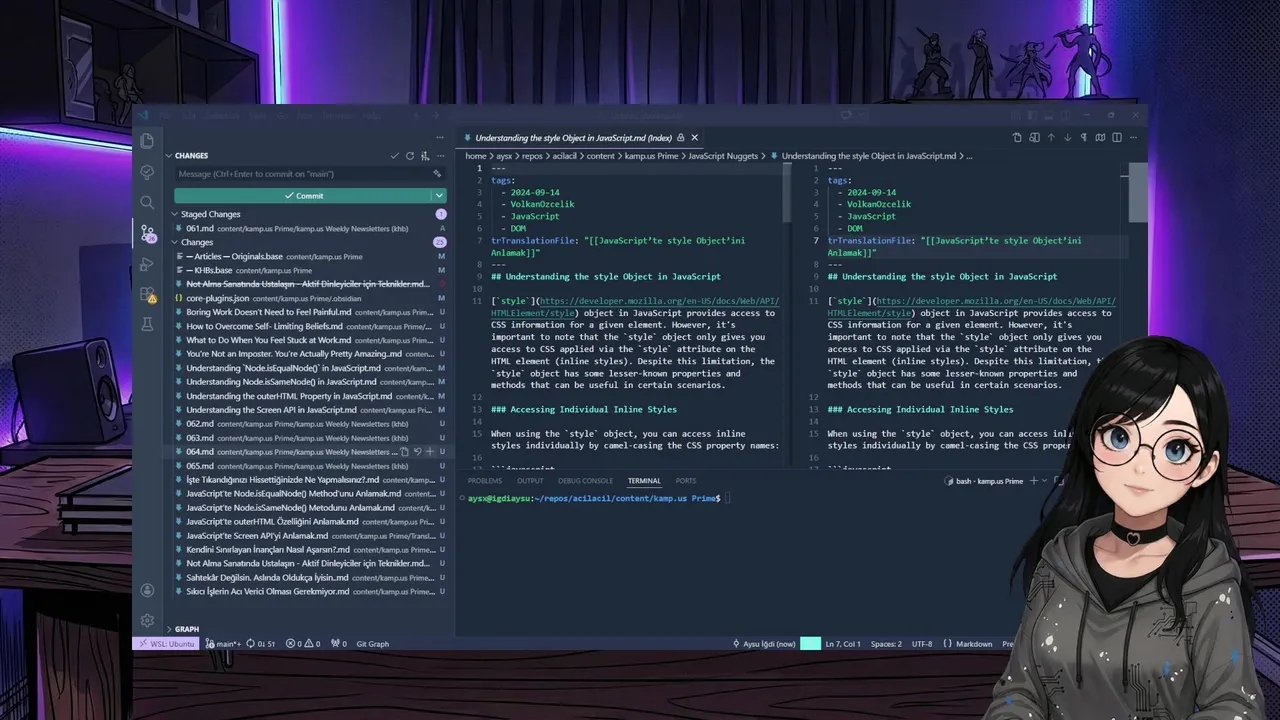
Task: Switch to the PROBLEMS panel tab
Action: click(x=485, y=481)
